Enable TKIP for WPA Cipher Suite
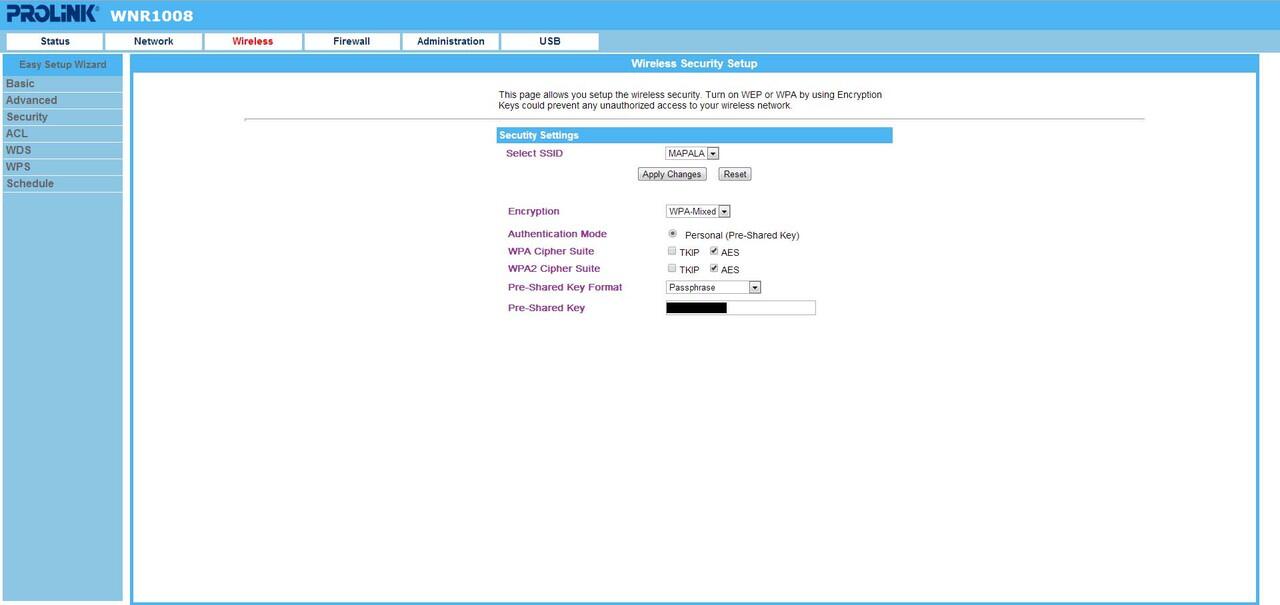 (672, 251)
